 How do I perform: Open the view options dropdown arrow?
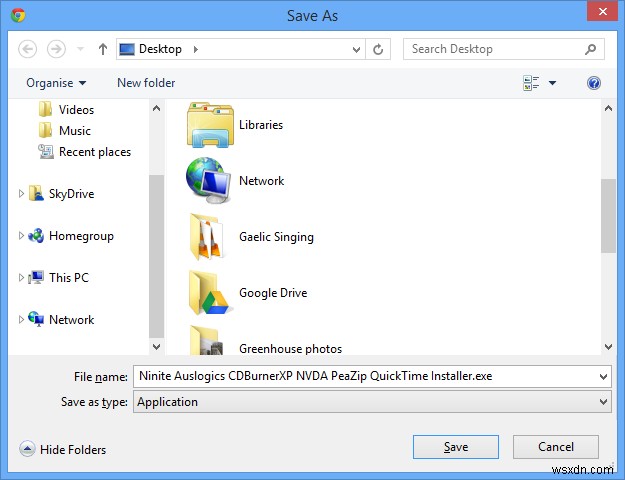552,83
